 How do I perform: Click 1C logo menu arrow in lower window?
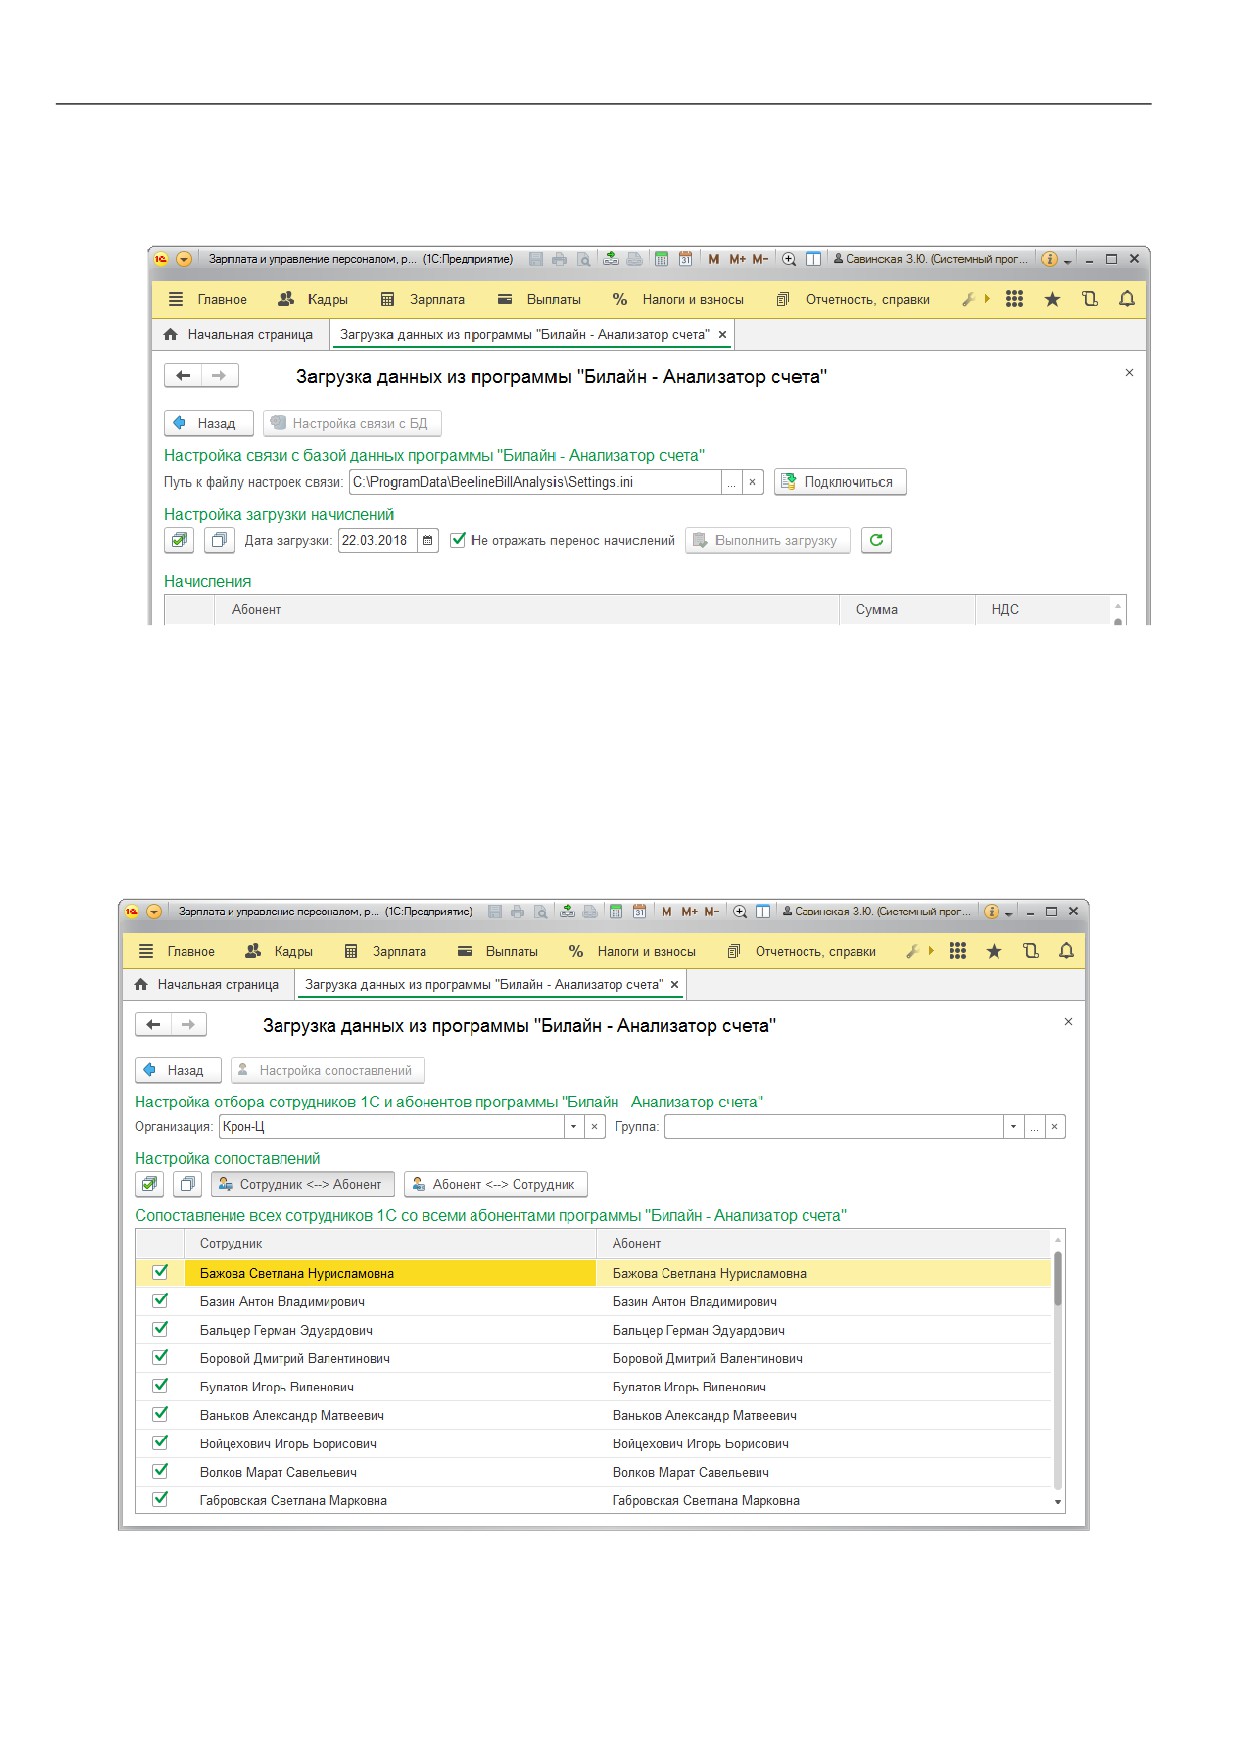pyautogui.click(x=154, y=911)
